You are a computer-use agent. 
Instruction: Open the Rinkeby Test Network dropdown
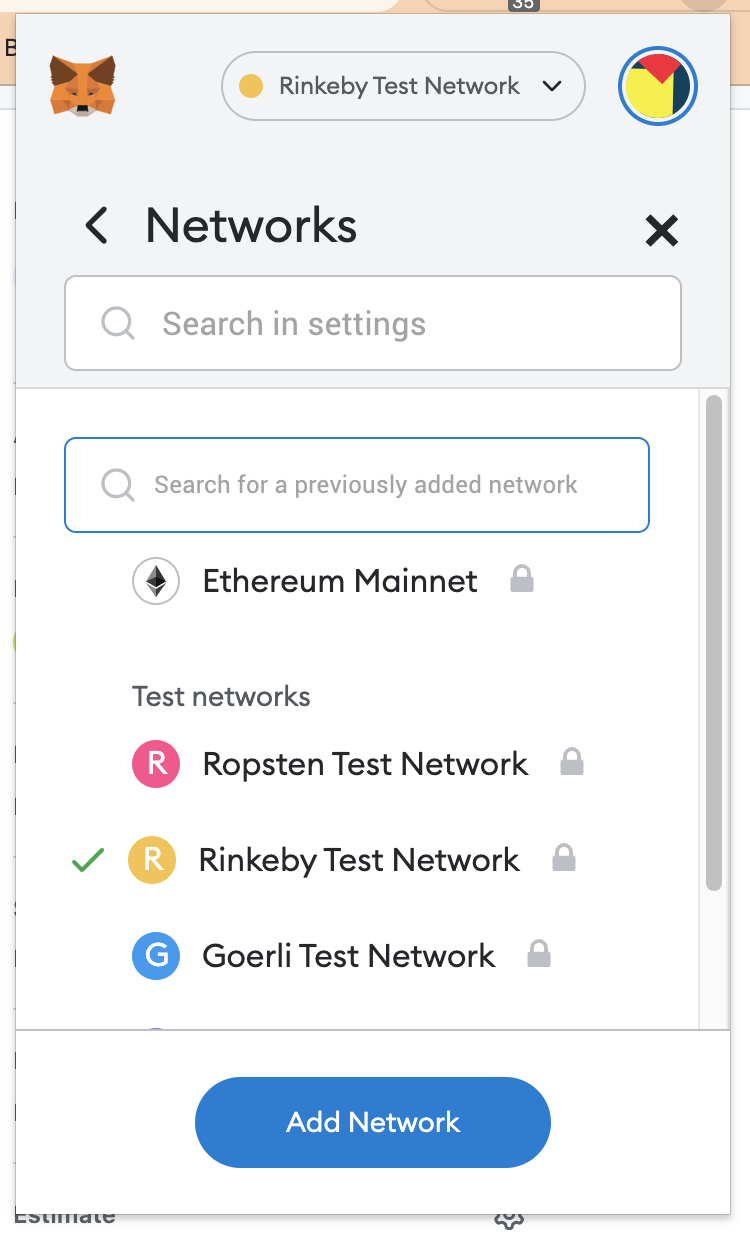[x=403, y=86]
